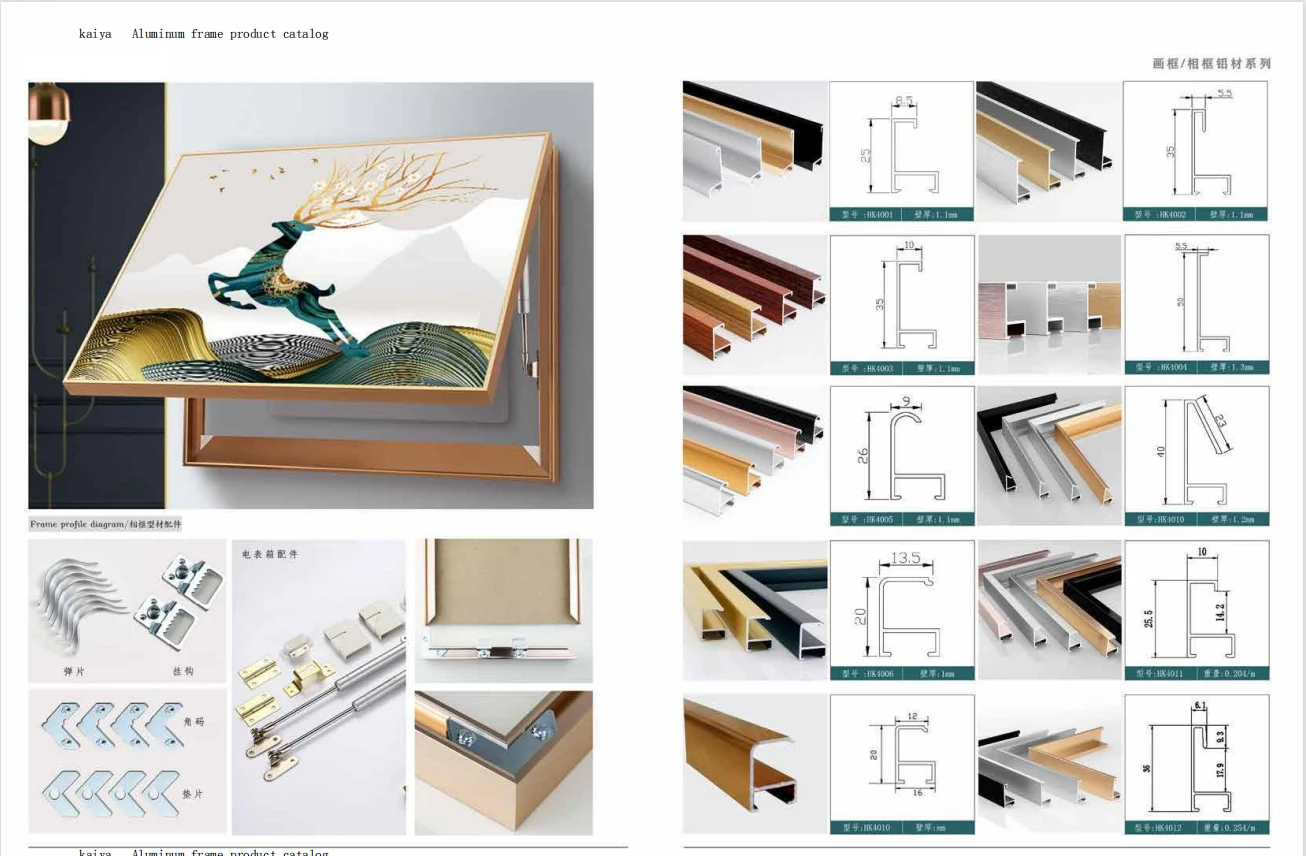This screenshot has width=1306, height=856.
Task: Open the HK4006 gold and black frames photo
Action: click(755, 611)
